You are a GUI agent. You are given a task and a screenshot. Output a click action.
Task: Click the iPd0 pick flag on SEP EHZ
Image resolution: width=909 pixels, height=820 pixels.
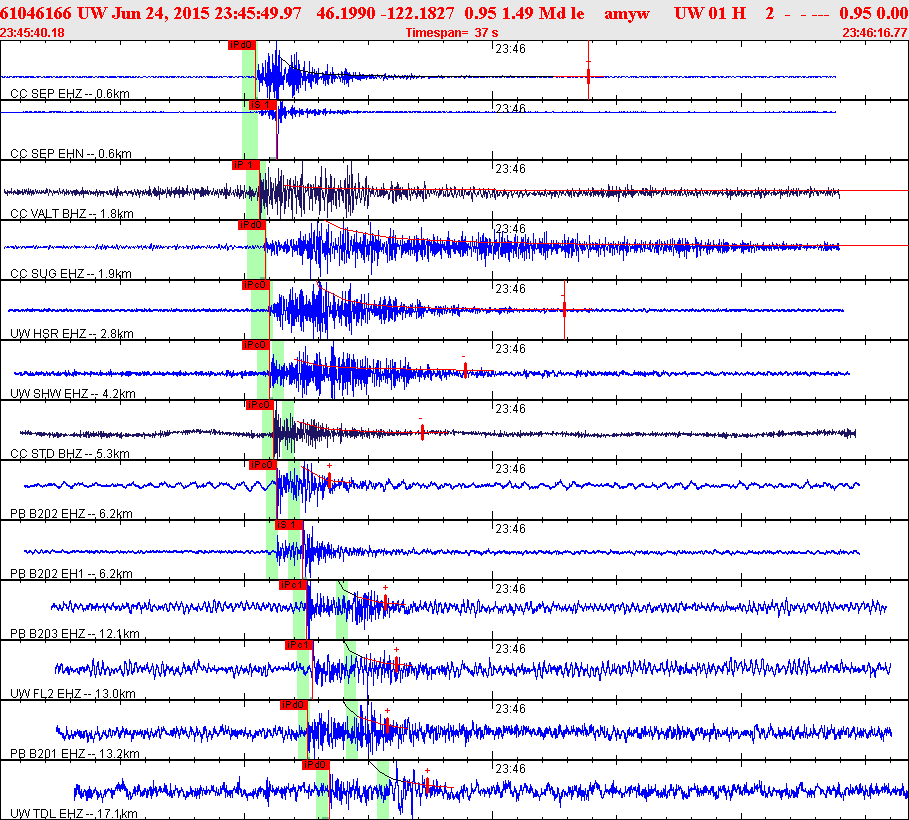[241, 45]
